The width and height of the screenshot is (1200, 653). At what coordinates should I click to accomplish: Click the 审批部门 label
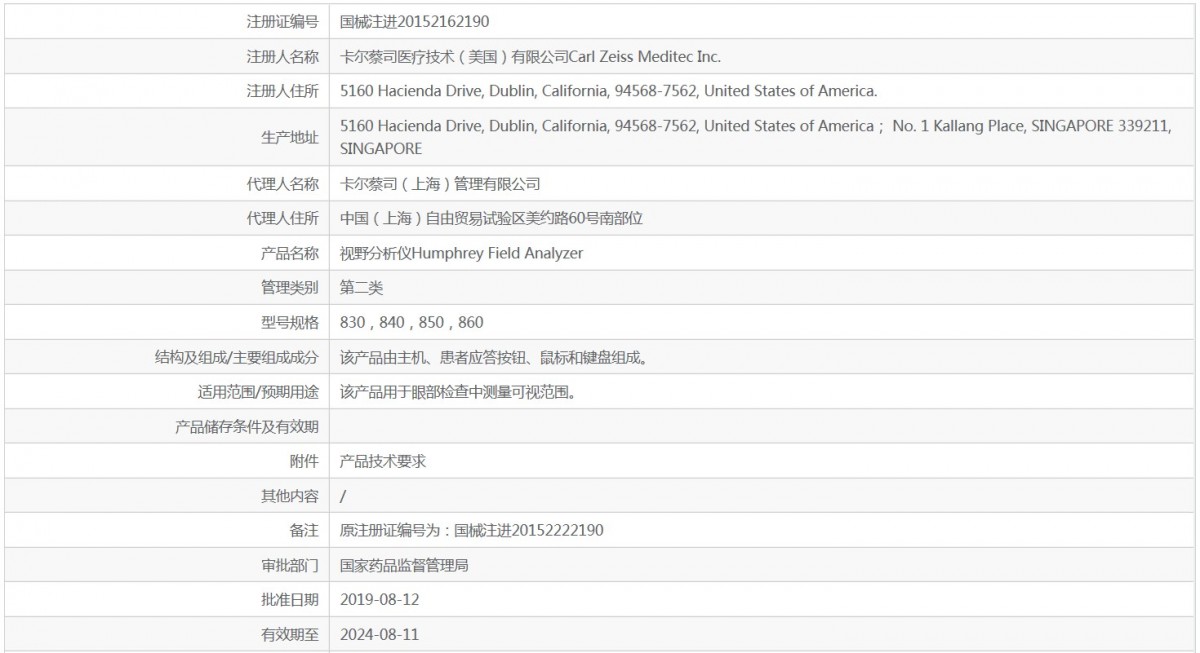click(290, 565)
